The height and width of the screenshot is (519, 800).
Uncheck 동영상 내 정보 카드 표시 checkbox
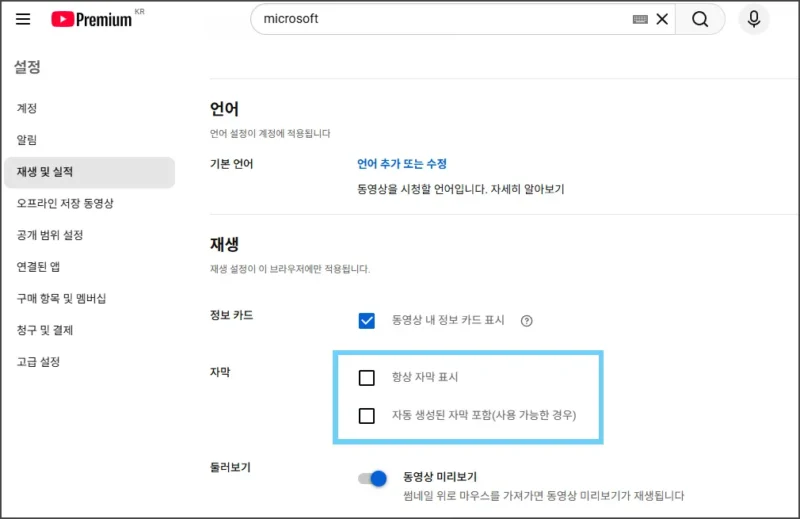click(x=366, y=320)
